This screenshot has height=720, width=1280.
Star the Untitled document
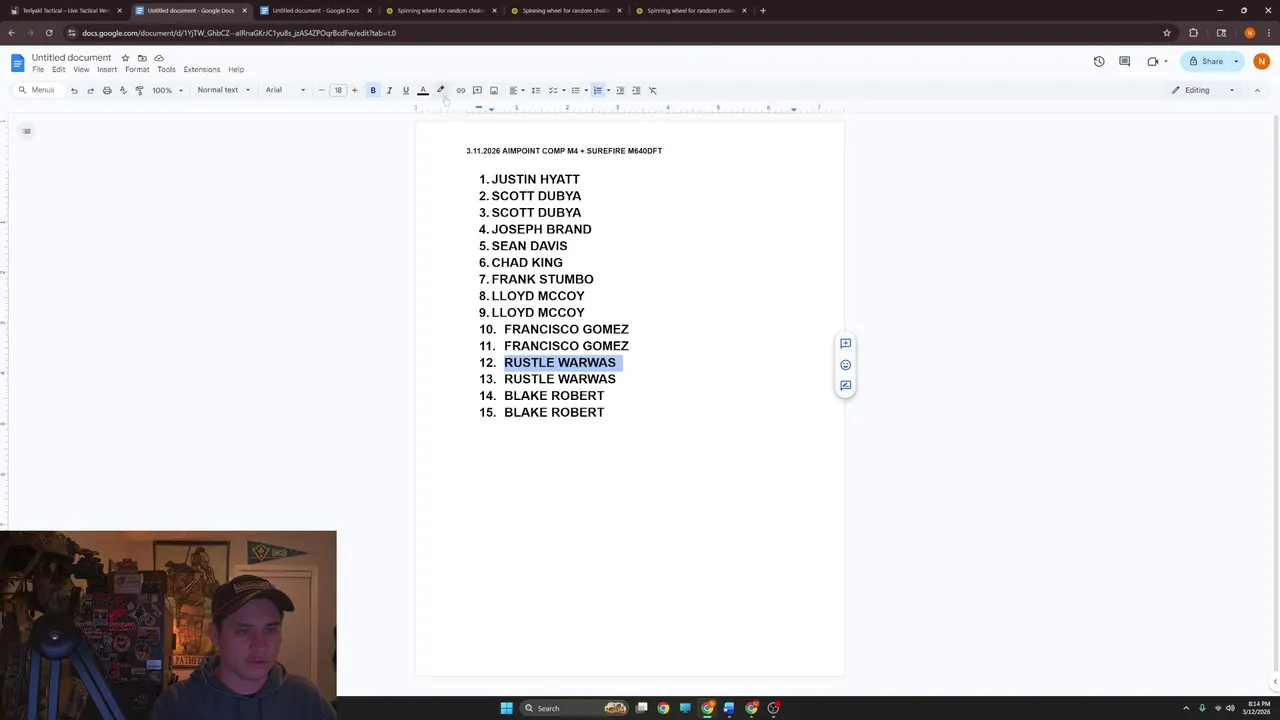pos(125,58)
